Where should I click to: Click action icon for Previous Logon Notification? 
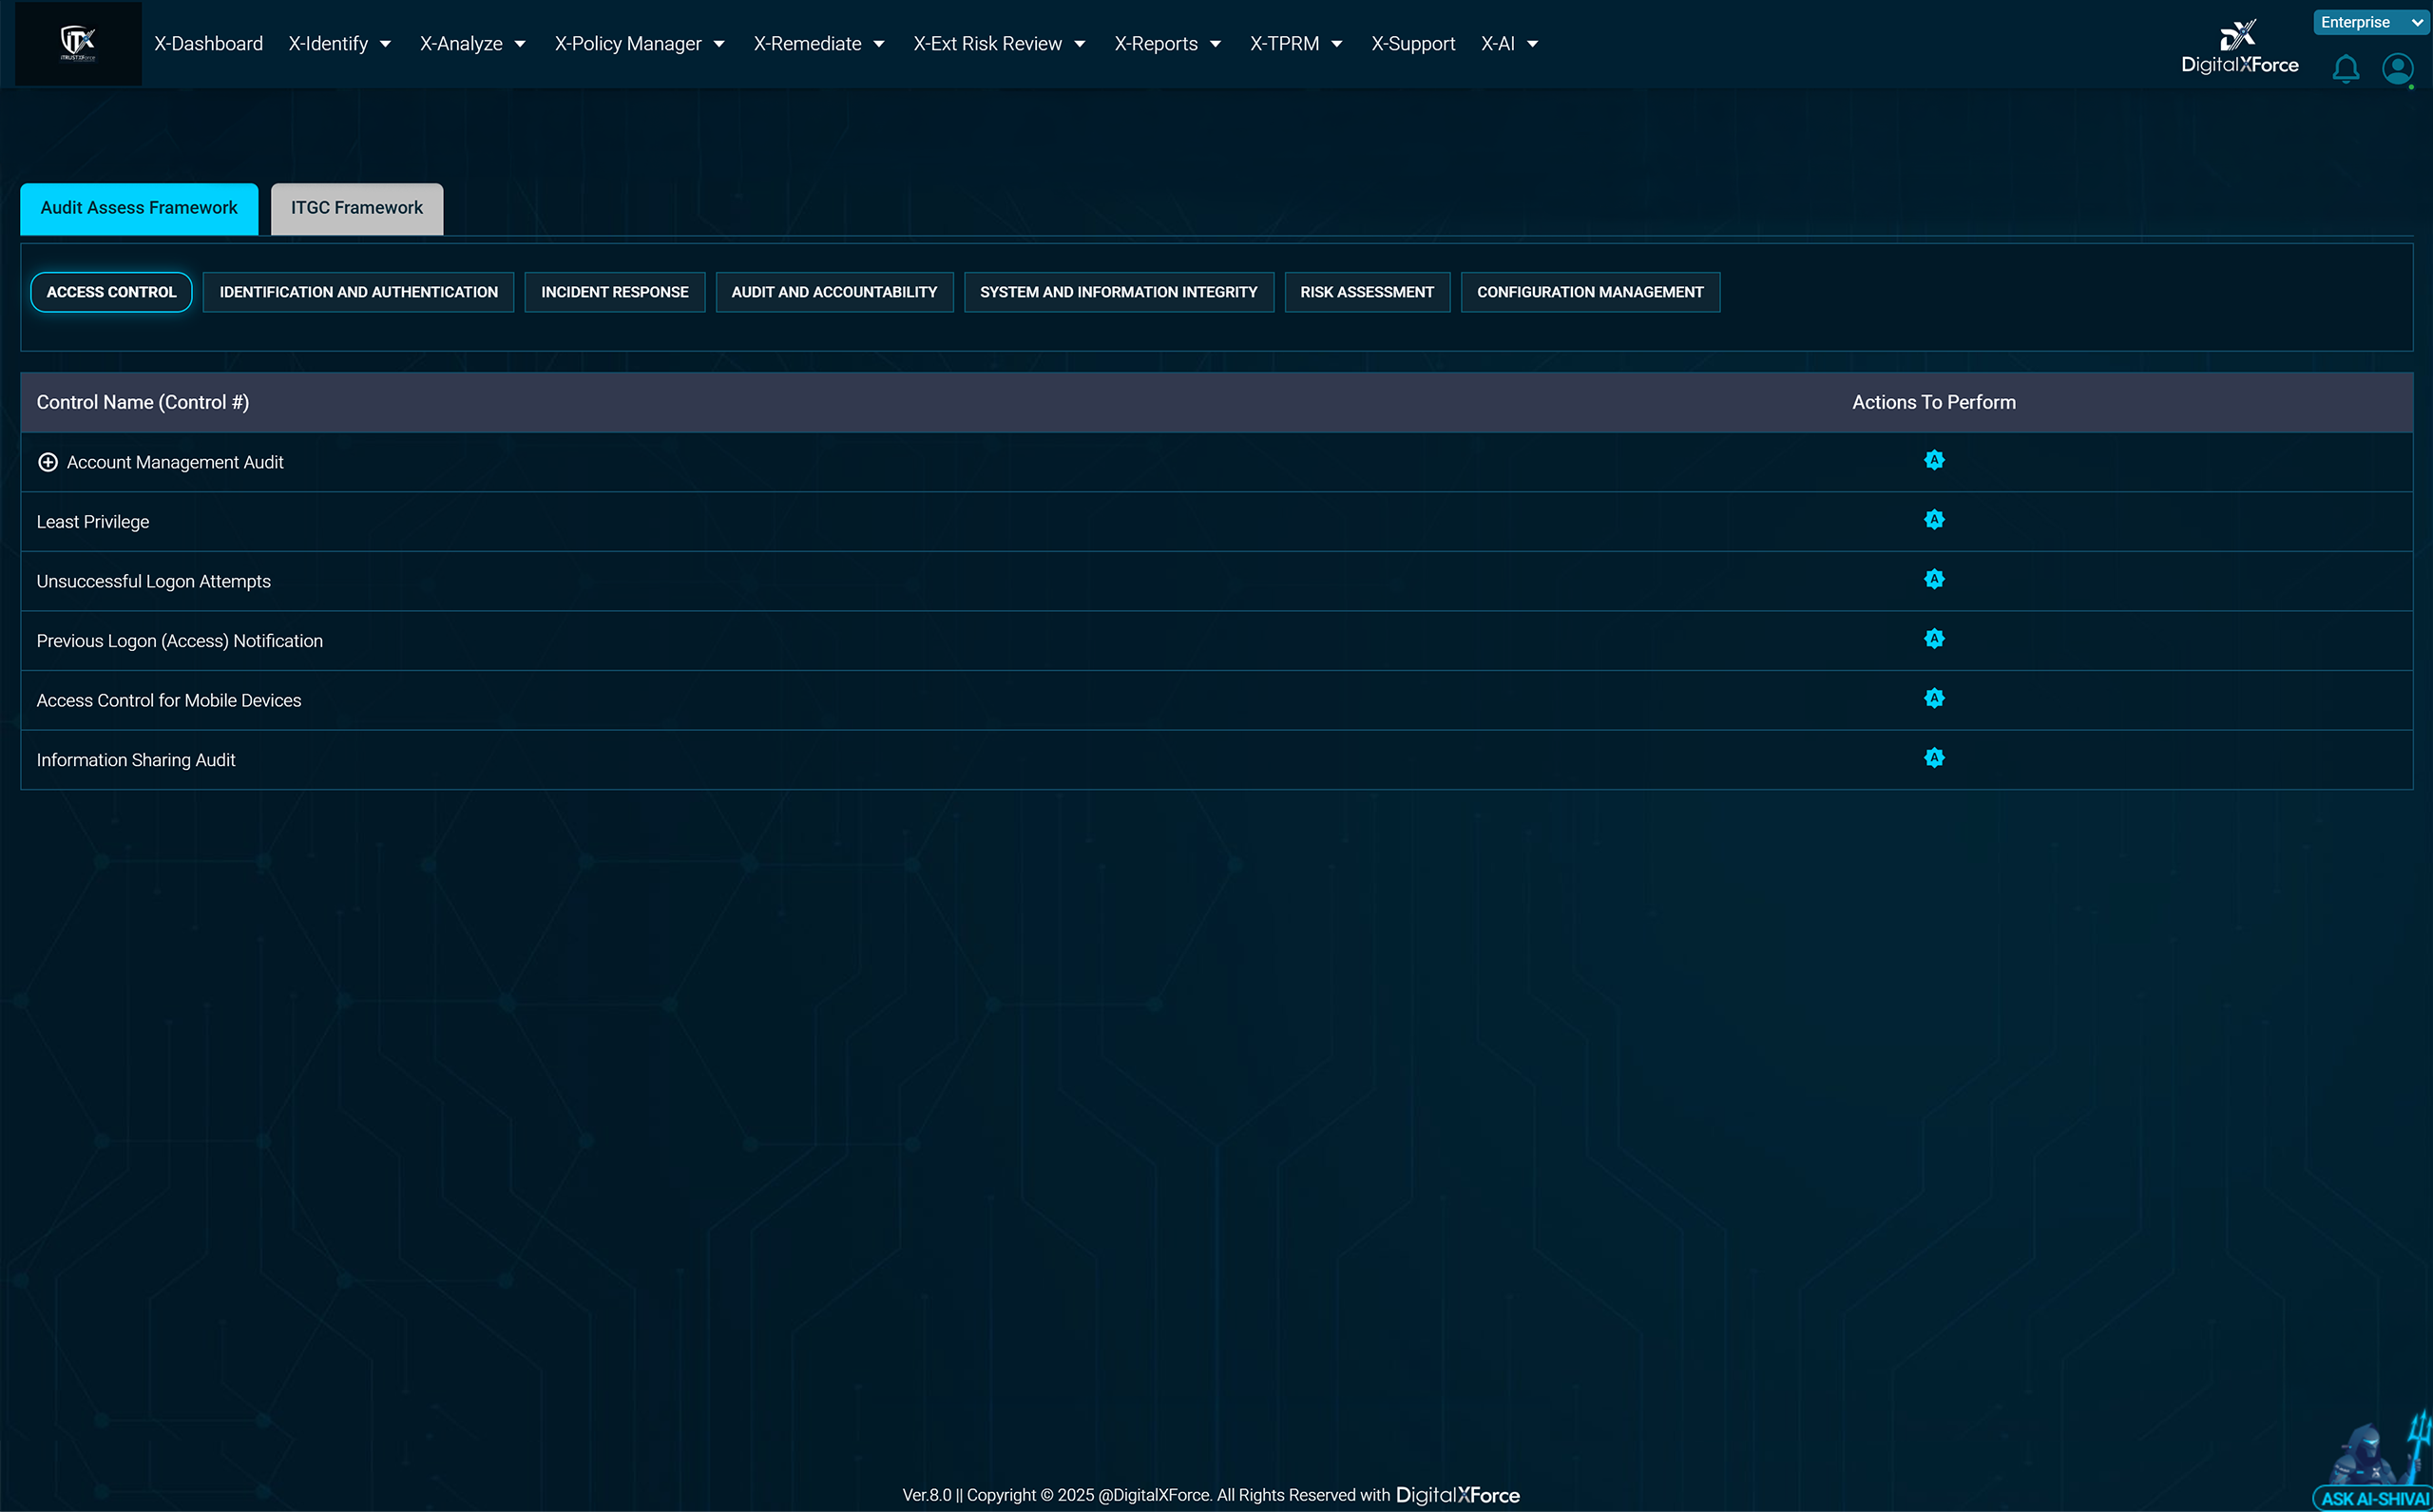click(x=1933, y=639)
